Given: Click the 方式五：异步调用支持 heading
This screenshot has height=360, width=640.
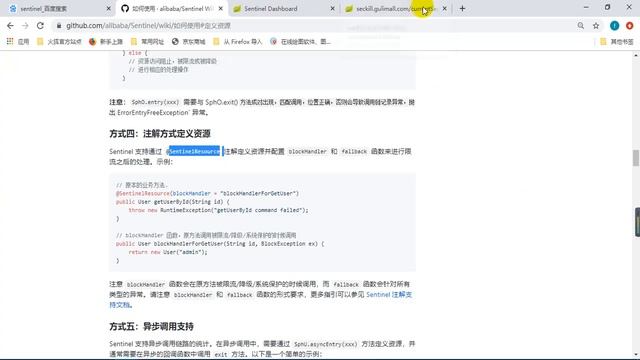Looking at the screenshot, I should pos(151,327).
